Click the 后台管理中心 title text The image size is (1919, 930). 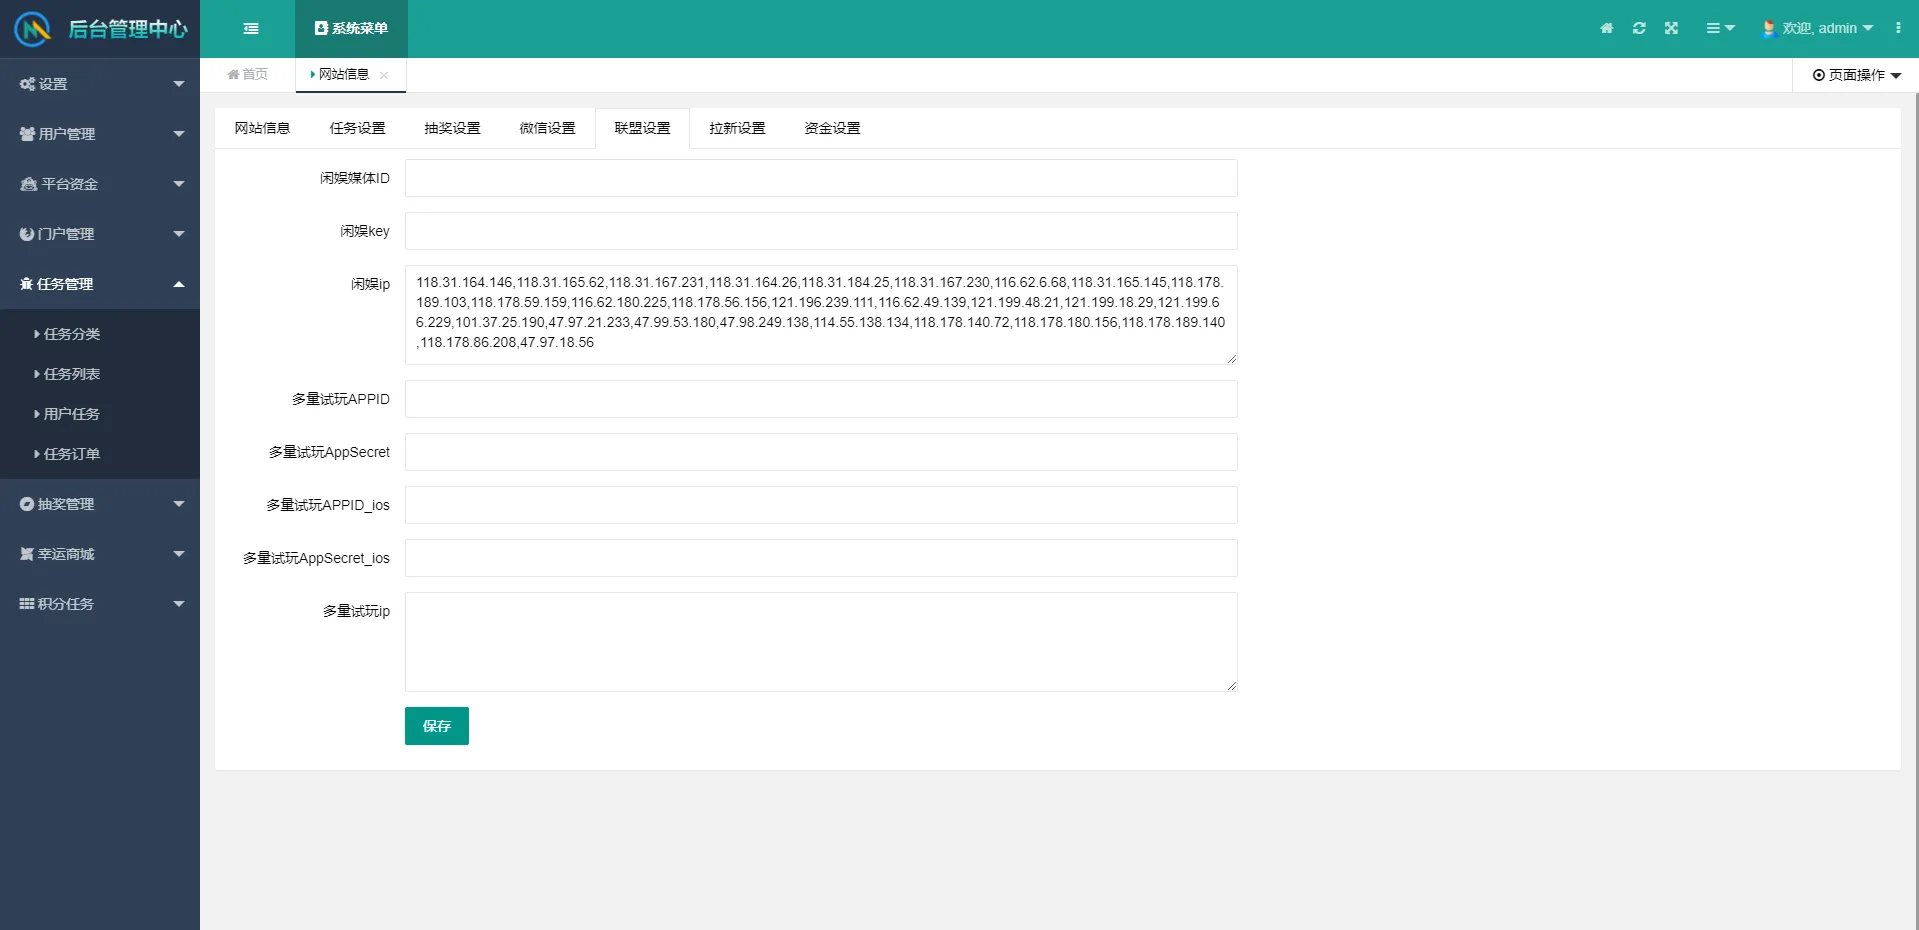pos(128,29)
